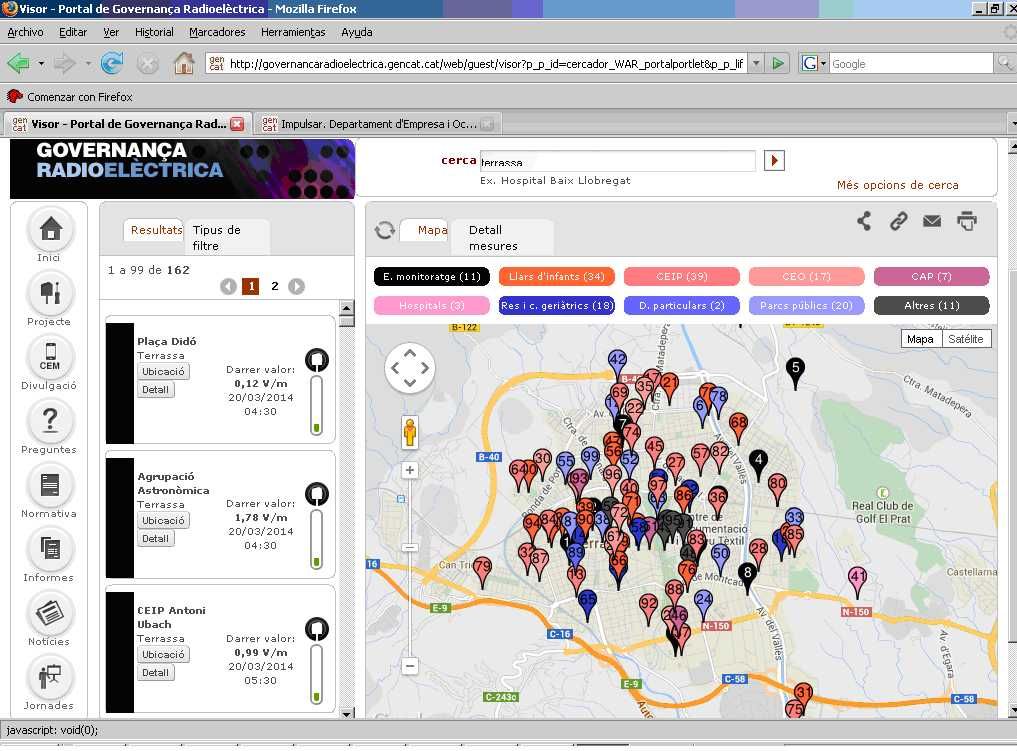This screenshot has height=751, width=1017.
Task: Open the Inici home sidebar icon
Action: [50, 229]
